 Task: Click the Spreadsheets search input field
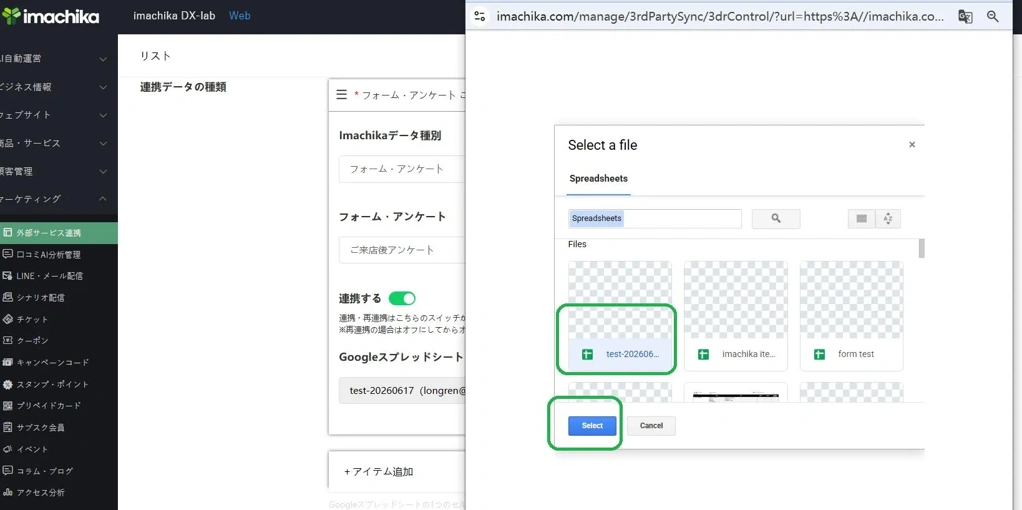pos(654,219)
